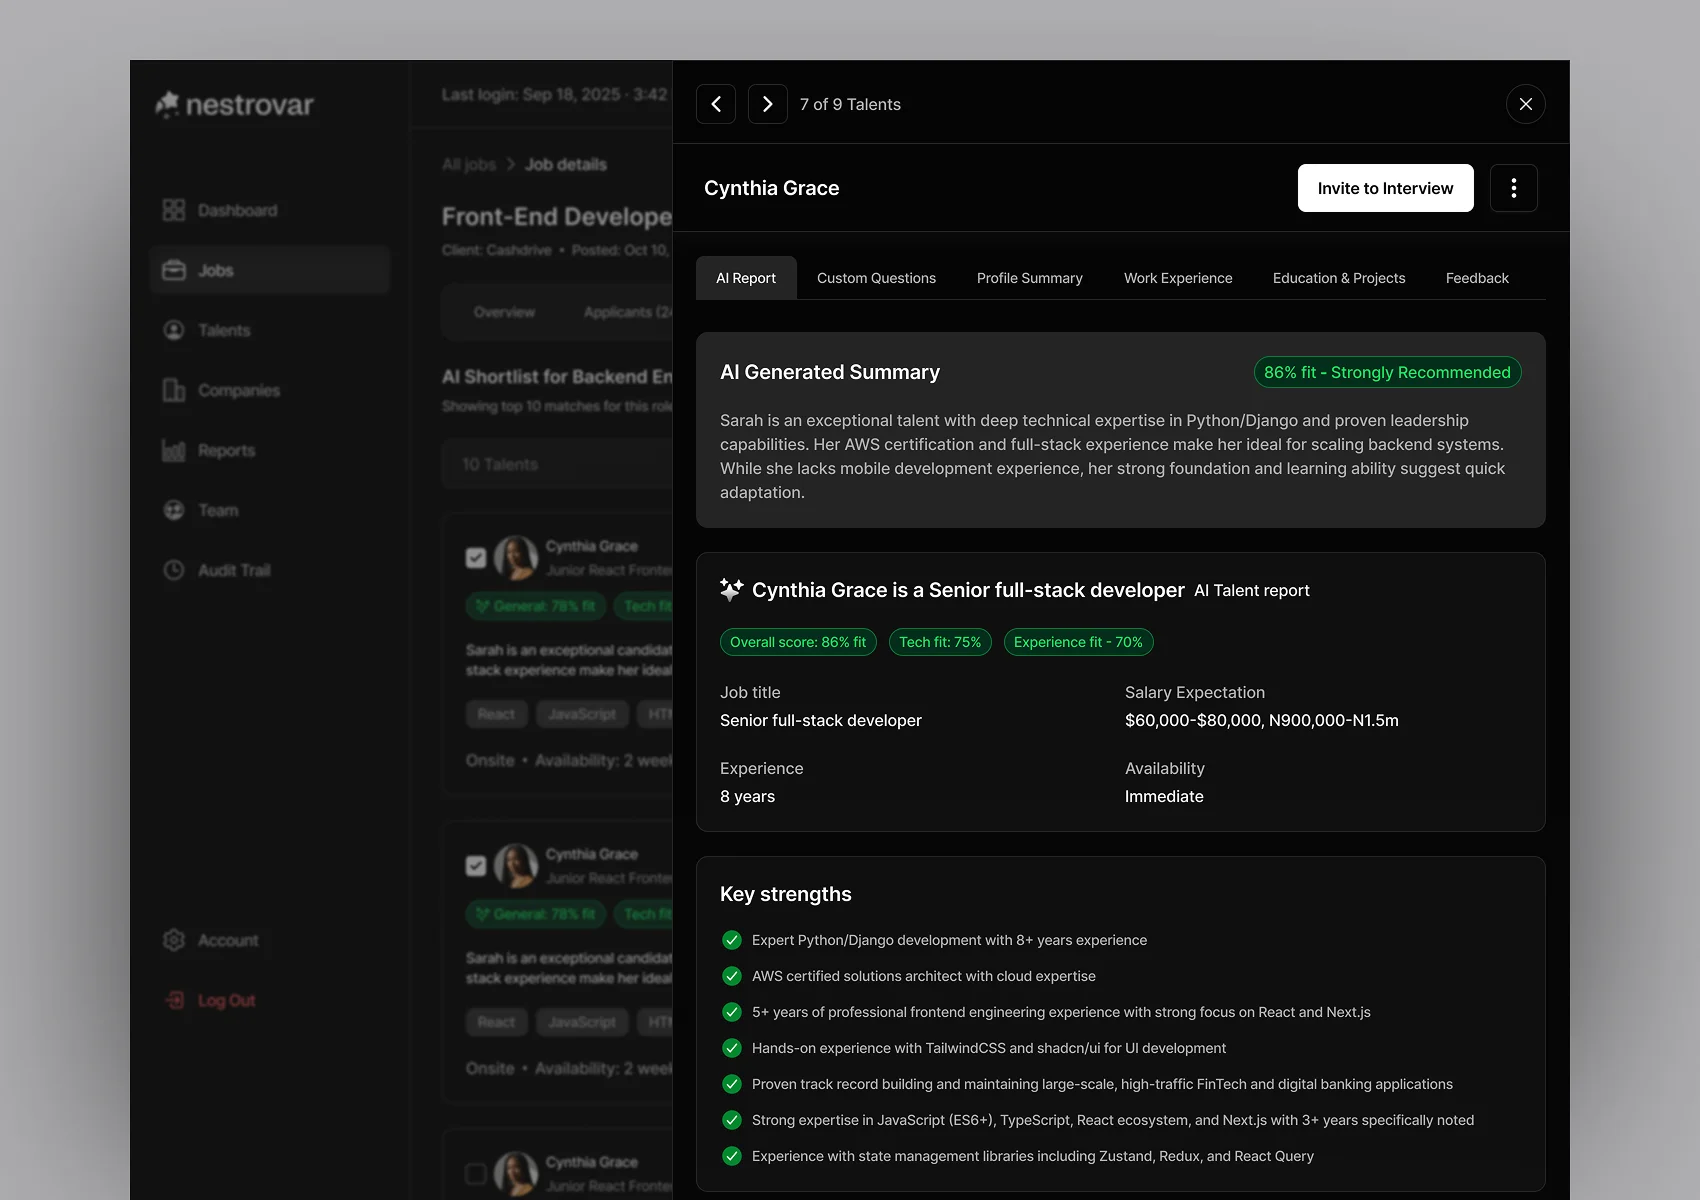Click the second card's avatar thumbnail

(516, 866)
